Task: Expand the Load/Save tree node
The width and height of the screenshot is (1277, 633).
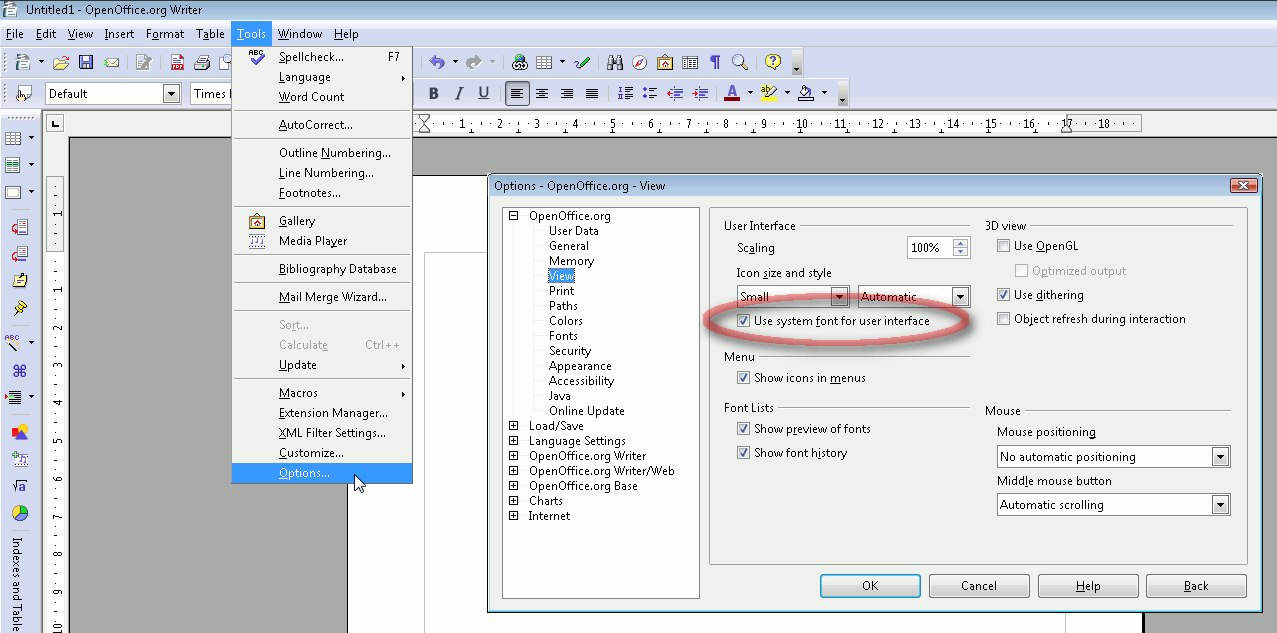Action: pyautogui.click(x=514, y=426)
